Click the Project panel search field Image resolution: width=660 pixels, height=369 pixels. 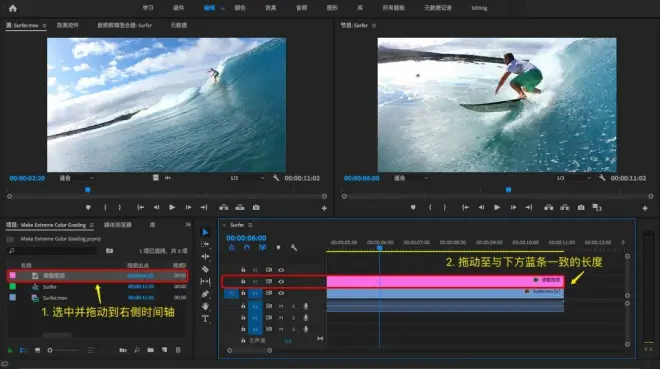[52, 251]
